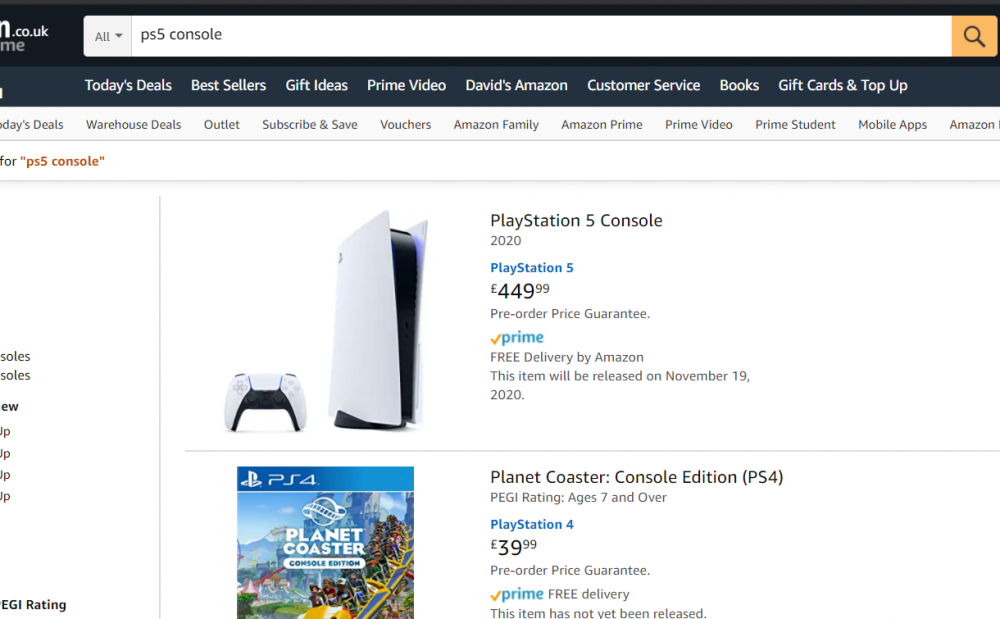
Task: Open David's Amazon
Action: click(516, 85)
